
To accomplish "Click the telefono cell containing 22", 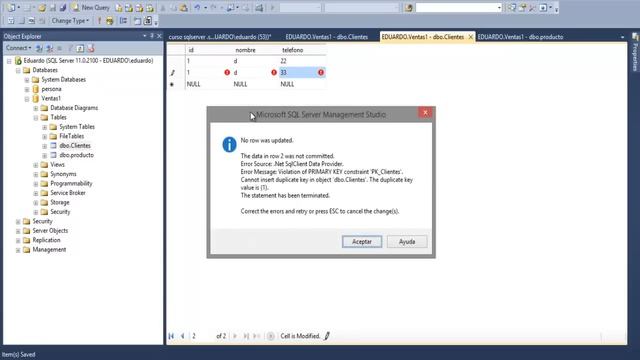I will 302,61.
